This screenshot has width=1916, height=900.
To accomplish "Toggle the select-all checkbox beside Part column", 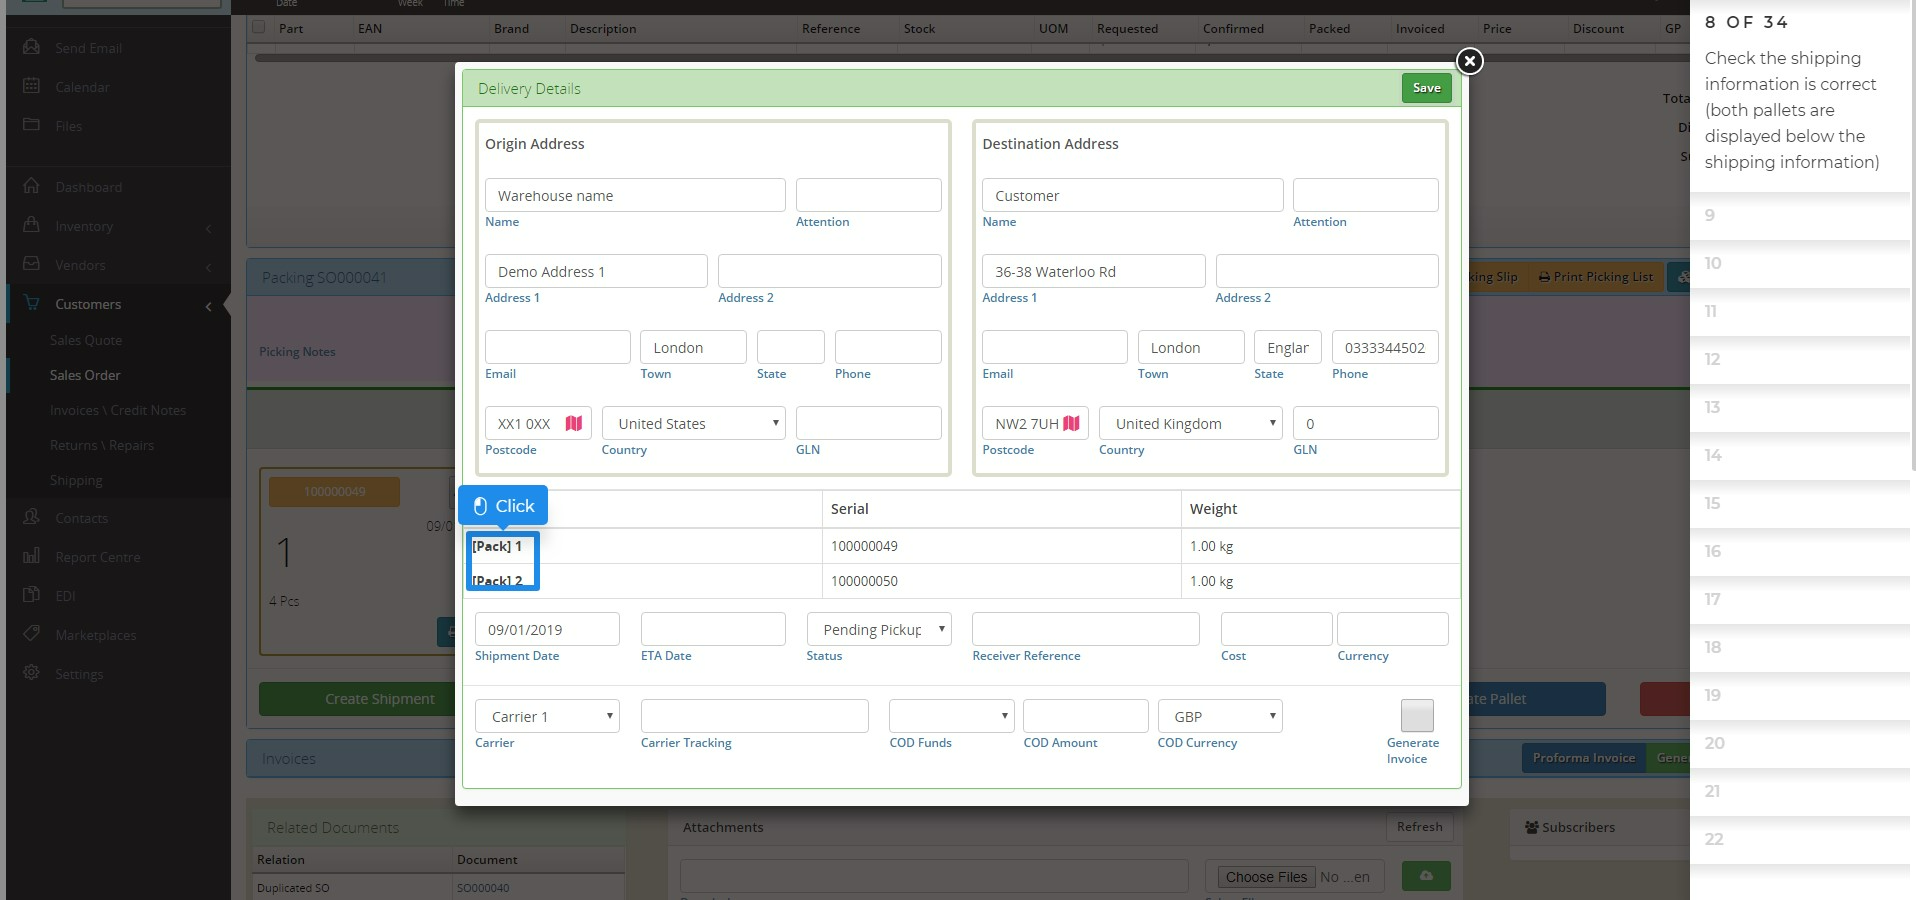I will pyautogui.click(x=259, y=27).
